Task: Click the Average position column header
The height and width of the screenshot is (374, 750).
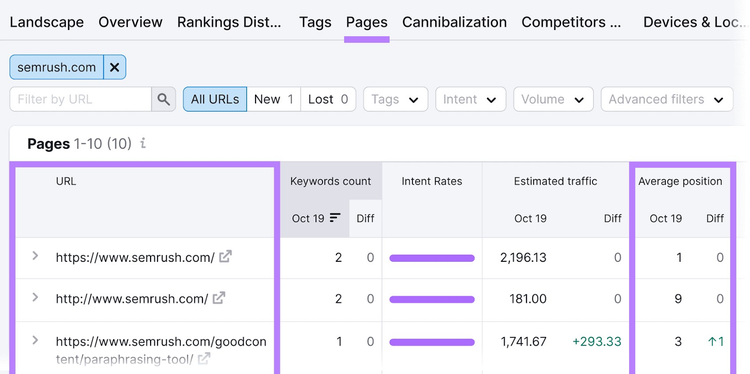Action: [x=680, y=181]
